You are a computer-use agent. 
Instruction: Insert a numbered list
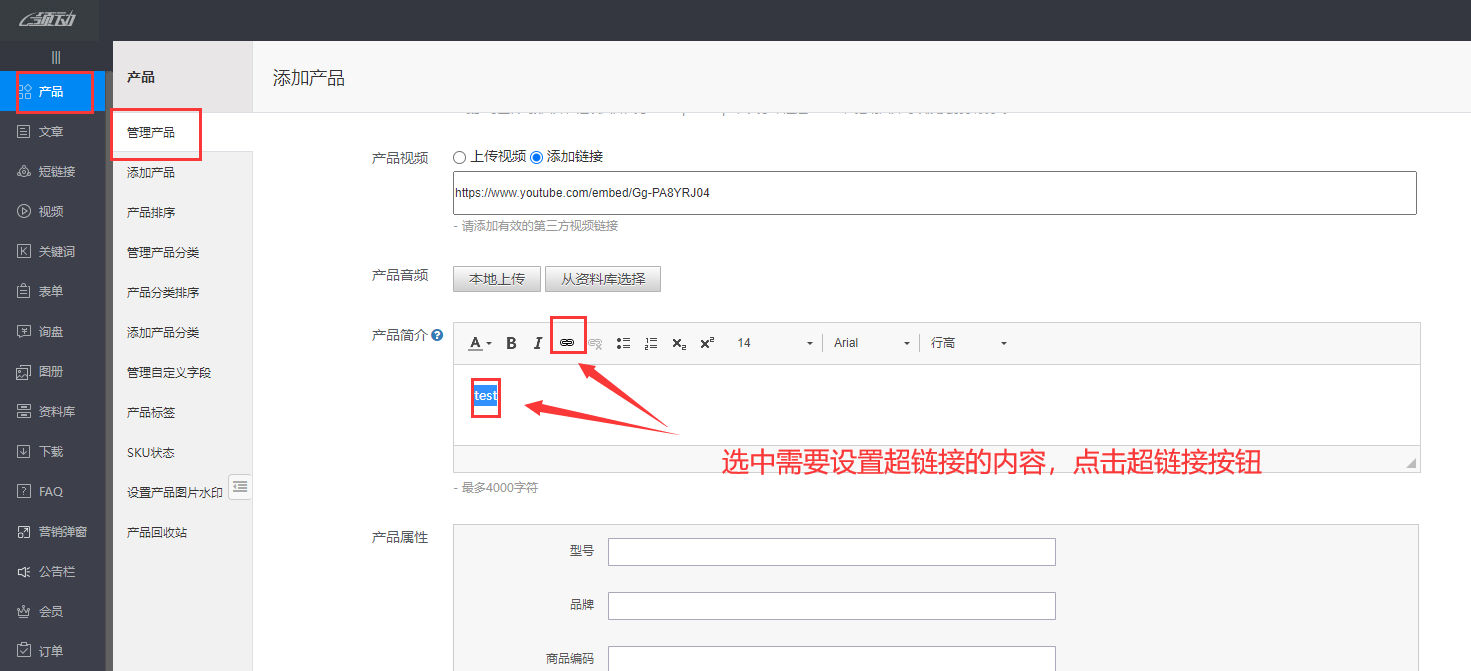point(651,342)
